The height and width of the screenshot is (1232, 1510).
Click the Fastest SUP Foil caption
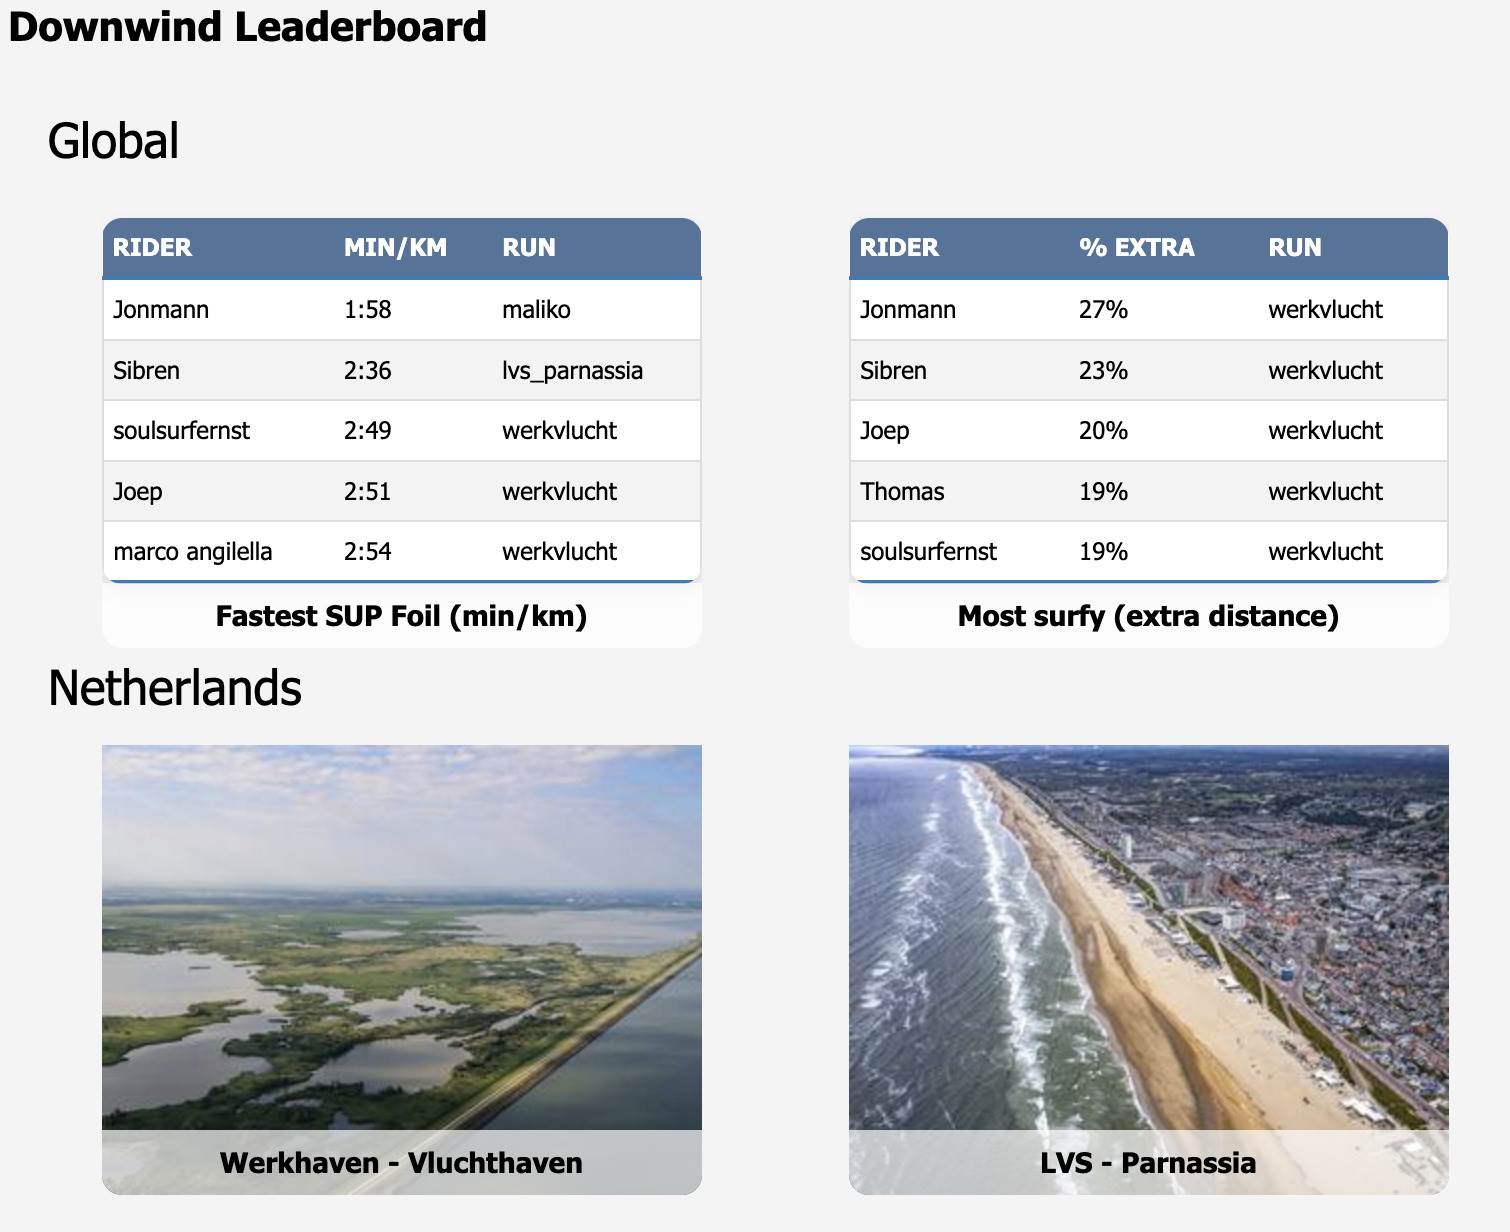tap(402, 616)
